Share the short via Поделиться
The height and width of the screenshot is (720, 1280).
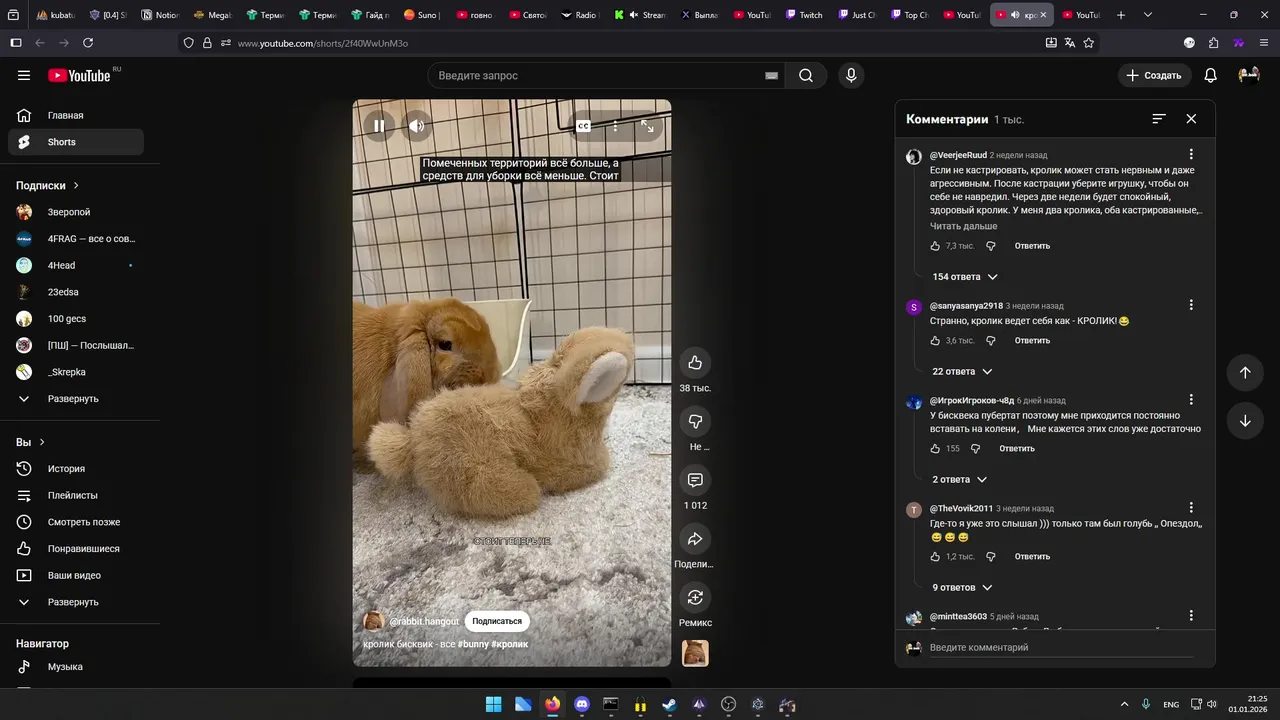(x=695, y=539)
